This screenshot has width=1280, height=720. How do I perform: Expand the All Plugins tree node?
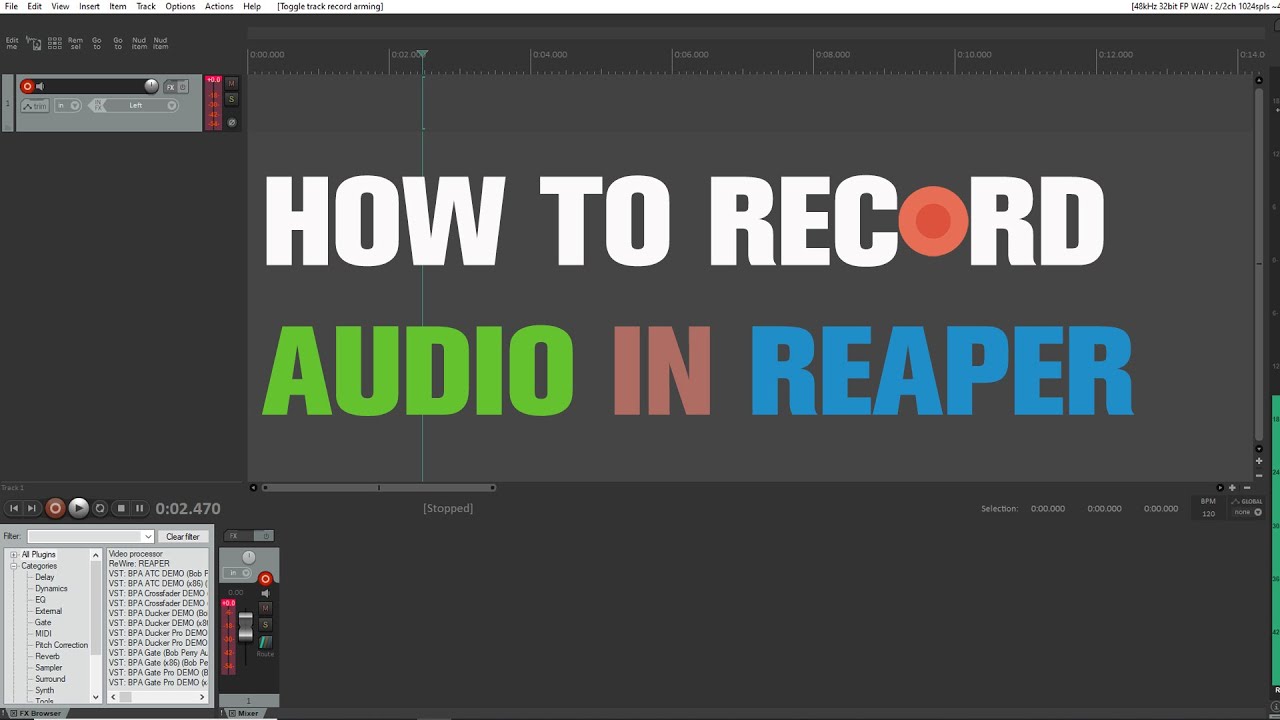[15, 555]
